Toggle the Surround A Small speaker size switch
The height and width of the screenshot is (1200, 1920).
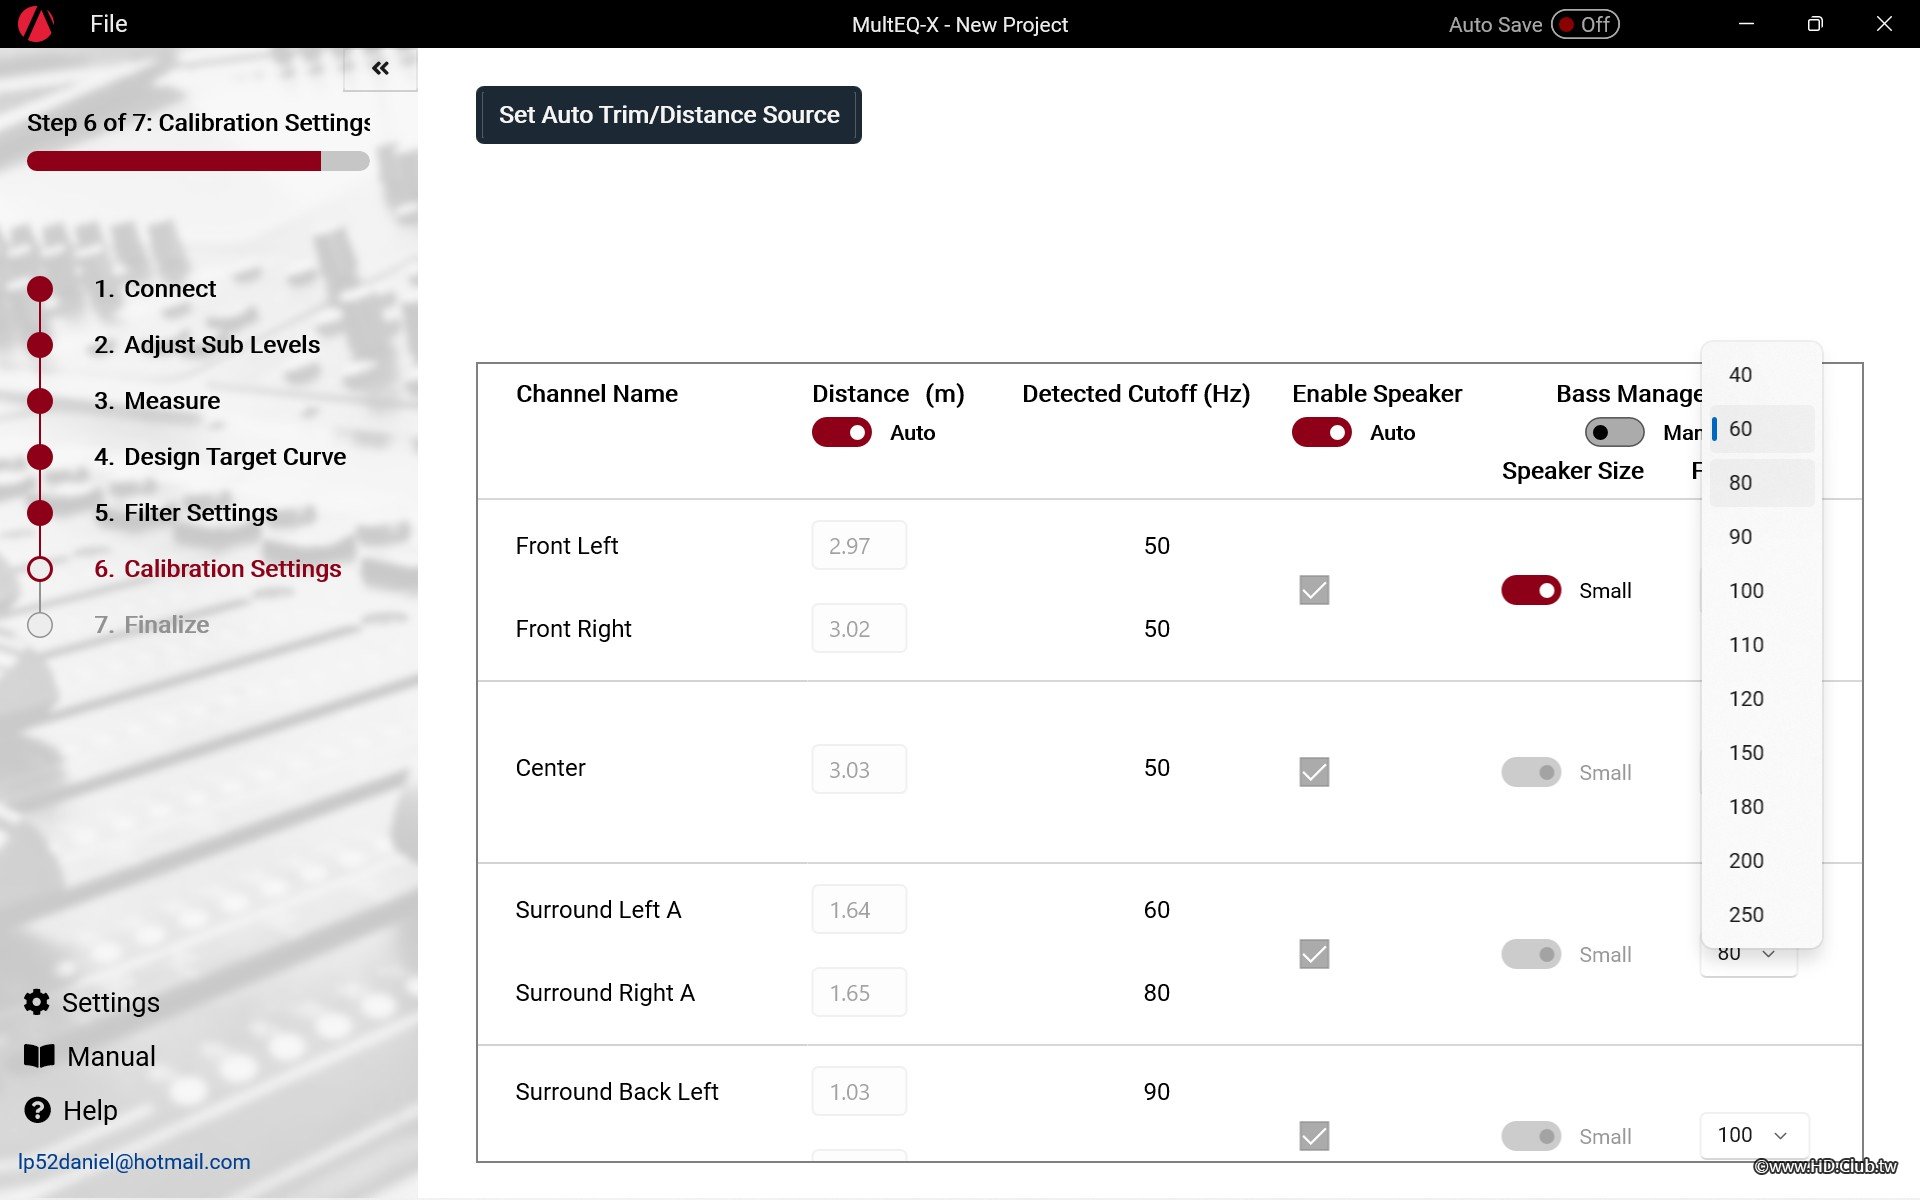(1531, 954)
